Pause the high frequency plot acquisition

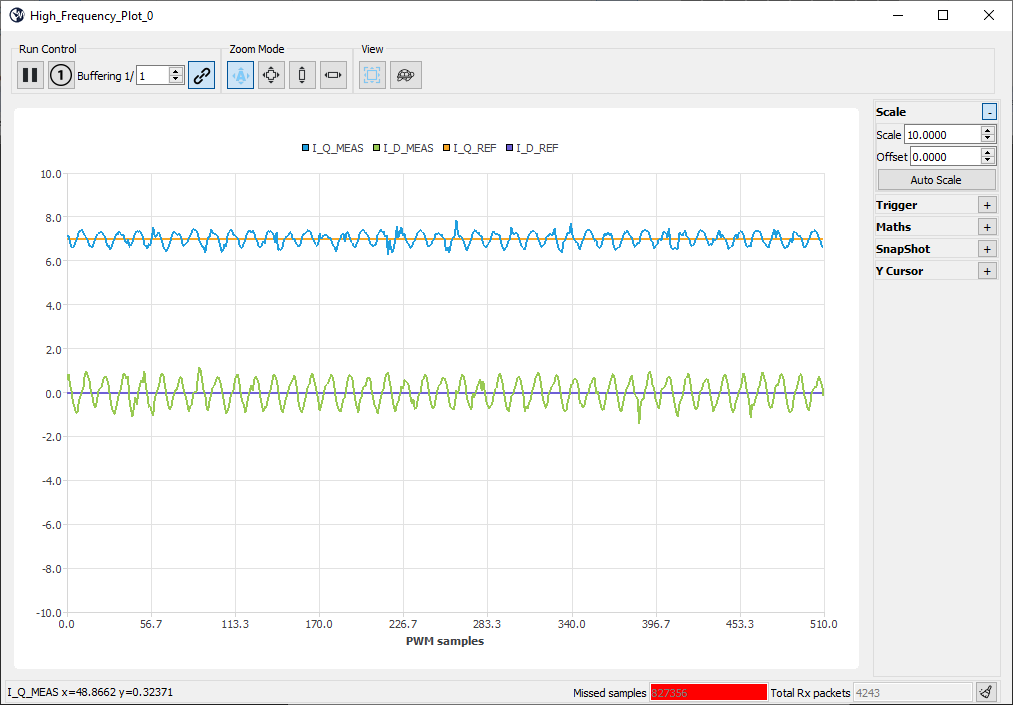tap(30, 75)
